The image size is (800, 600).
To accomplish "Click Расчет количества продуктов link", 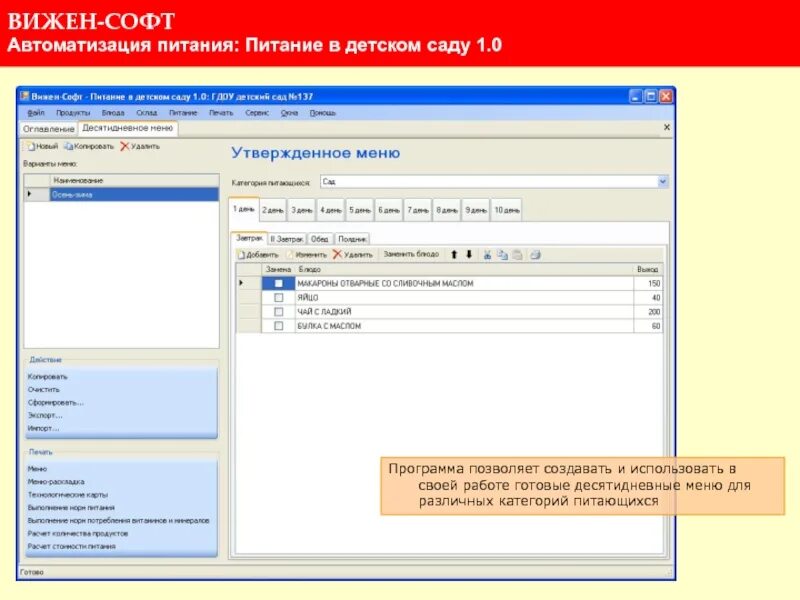I will click(78, 533).
